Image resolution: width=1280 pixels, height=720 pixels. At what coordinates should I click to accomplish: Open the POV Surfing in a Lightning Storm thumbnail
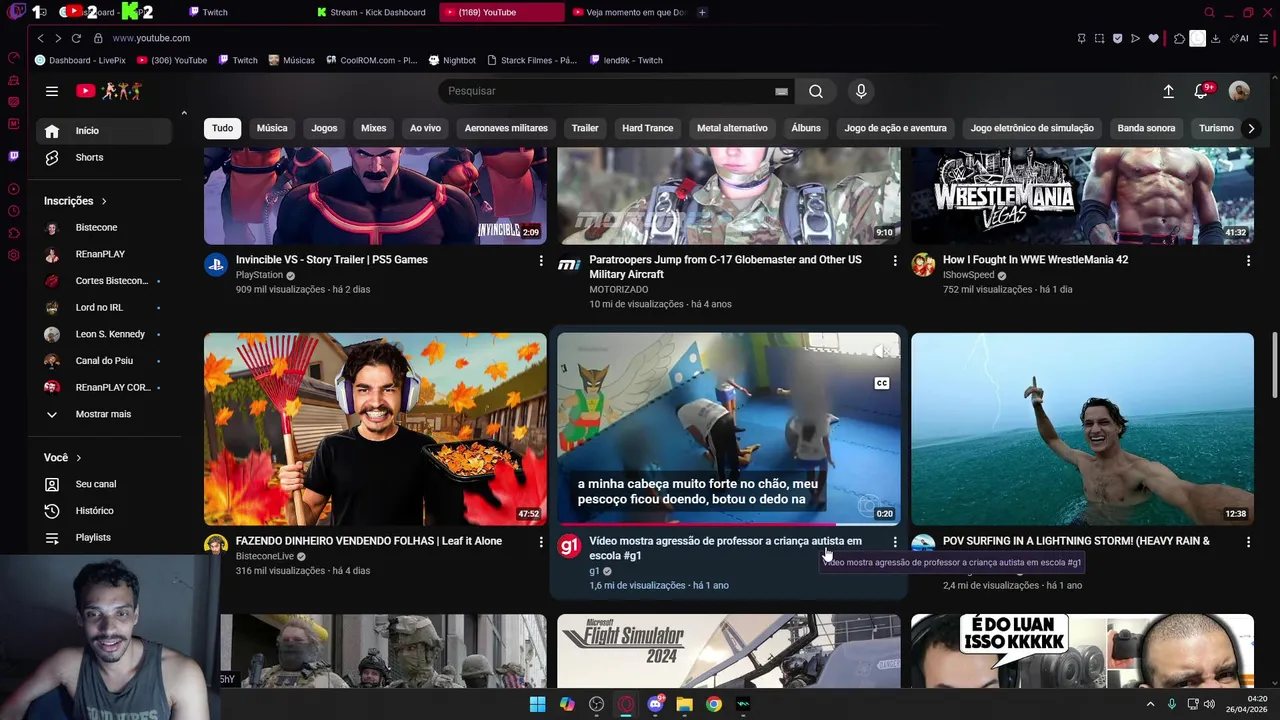tap(1082, 429)
